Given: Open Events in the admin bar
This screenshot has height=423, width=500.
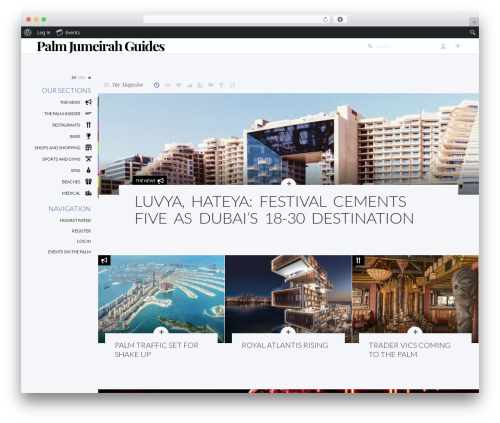Looking at the screenshot, I should [68, 32].
